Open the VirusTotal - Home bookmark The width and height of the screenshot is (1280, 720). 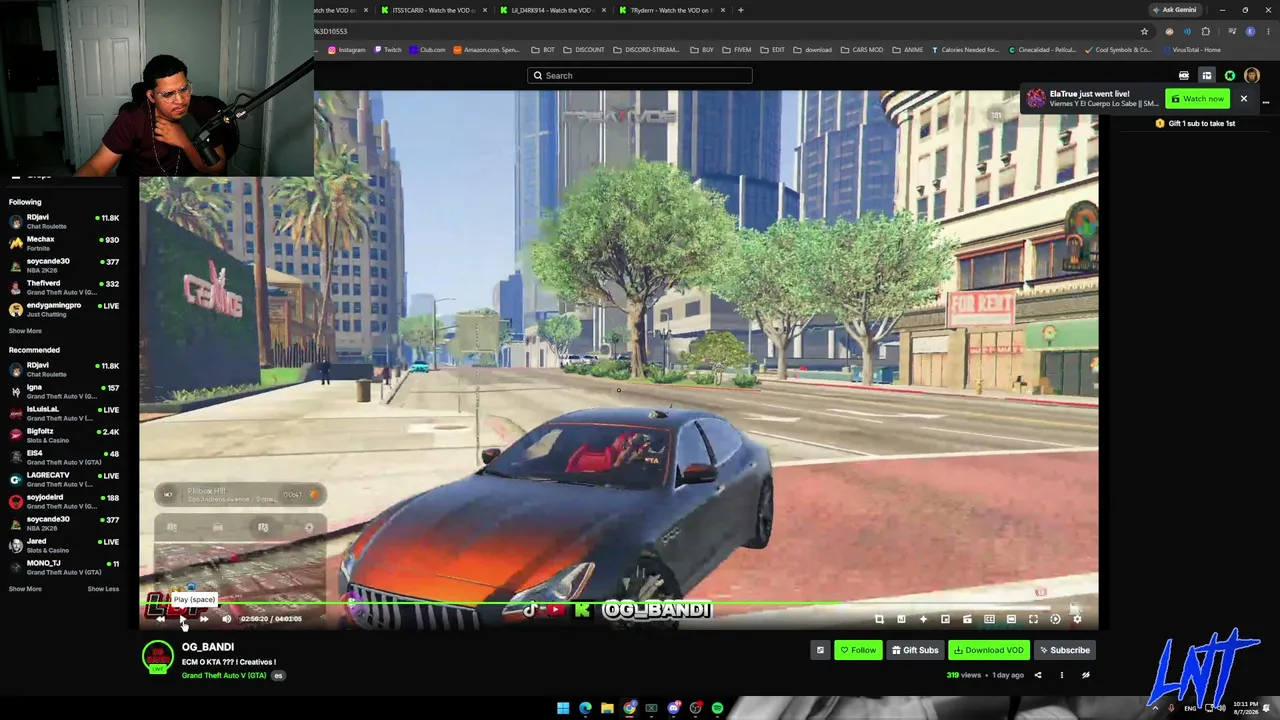coord(1191,50)
